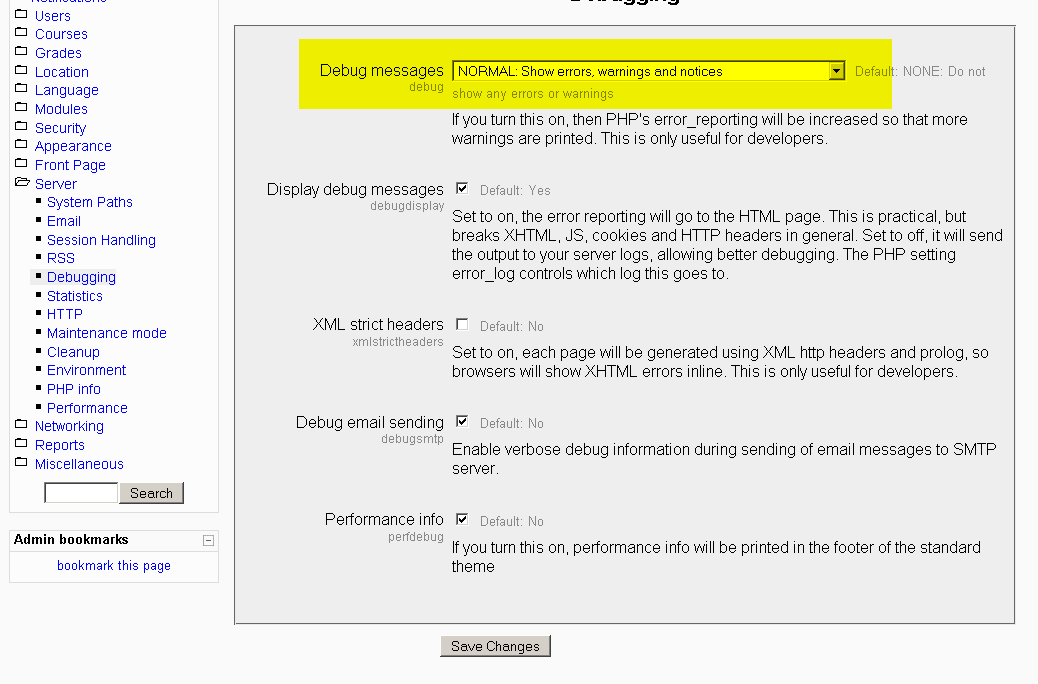Click the 'Admin bookmarks' block title

point(71,540)
